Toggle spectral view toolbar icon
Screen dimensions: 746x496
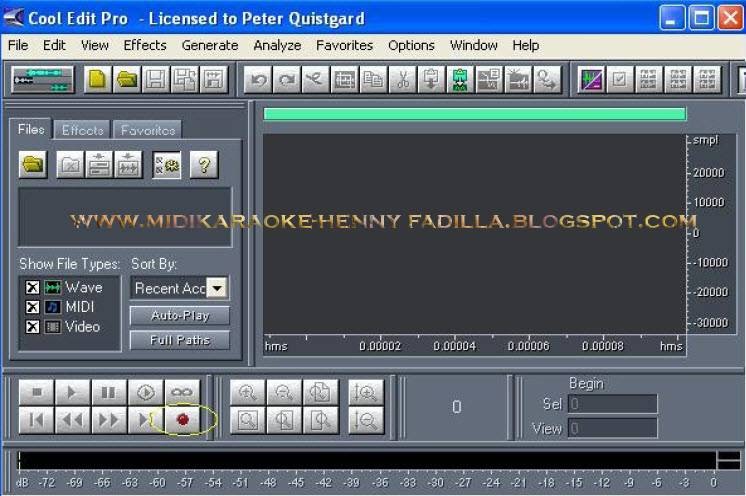[x=591, y=79]
